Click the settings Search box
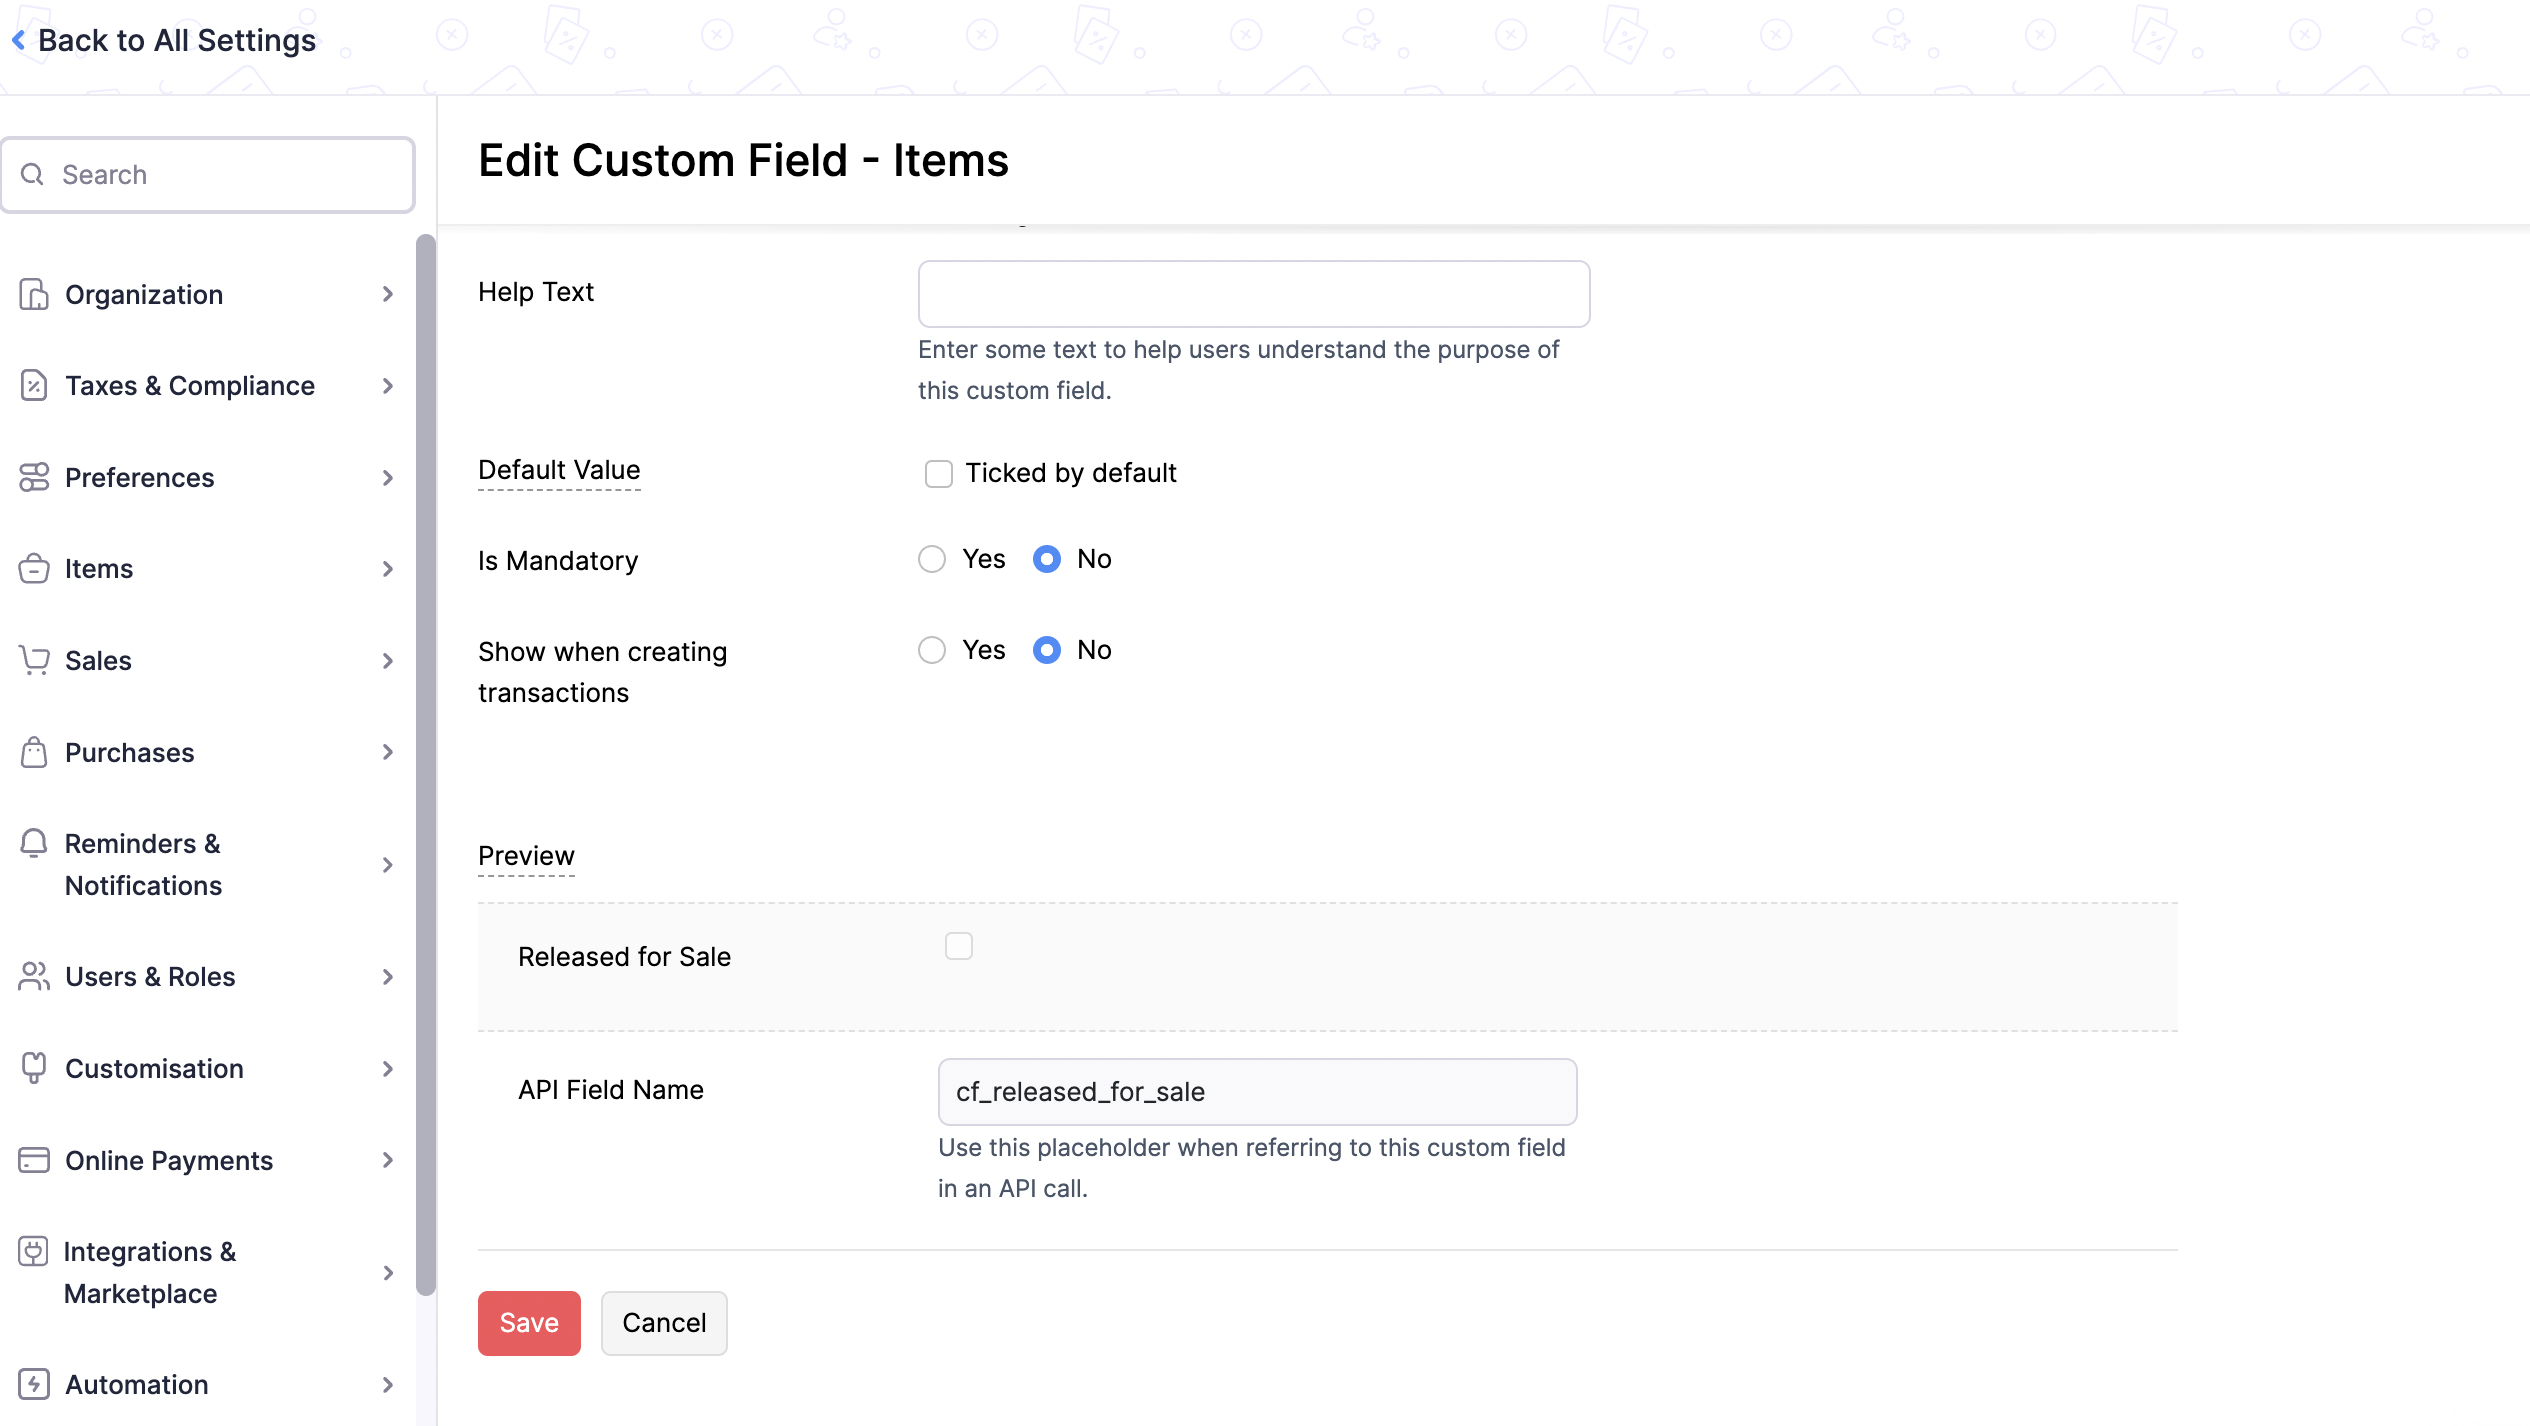 point(208,175)
